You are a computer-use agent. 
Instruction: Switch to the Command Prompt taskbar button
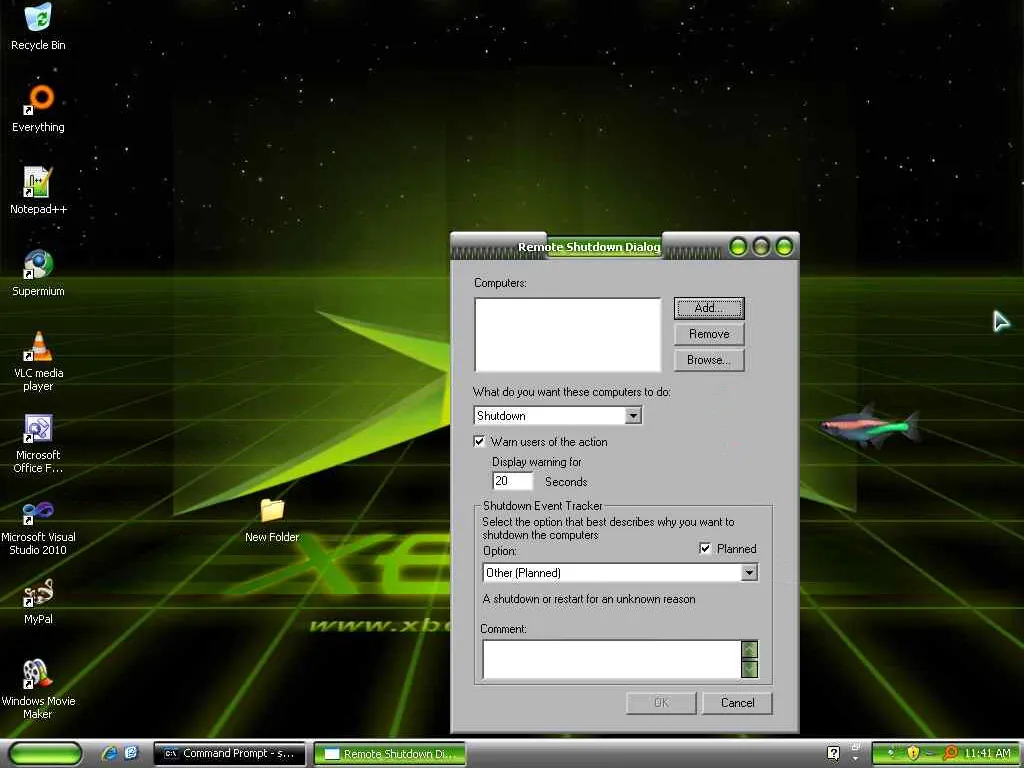(x=229, y=754)
